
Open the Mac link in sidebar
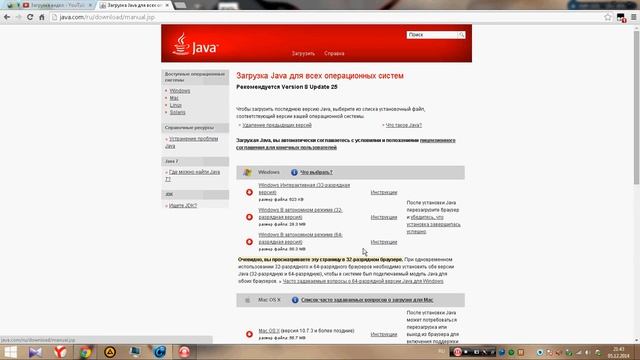pyautogui.click(x=174, y=98)
